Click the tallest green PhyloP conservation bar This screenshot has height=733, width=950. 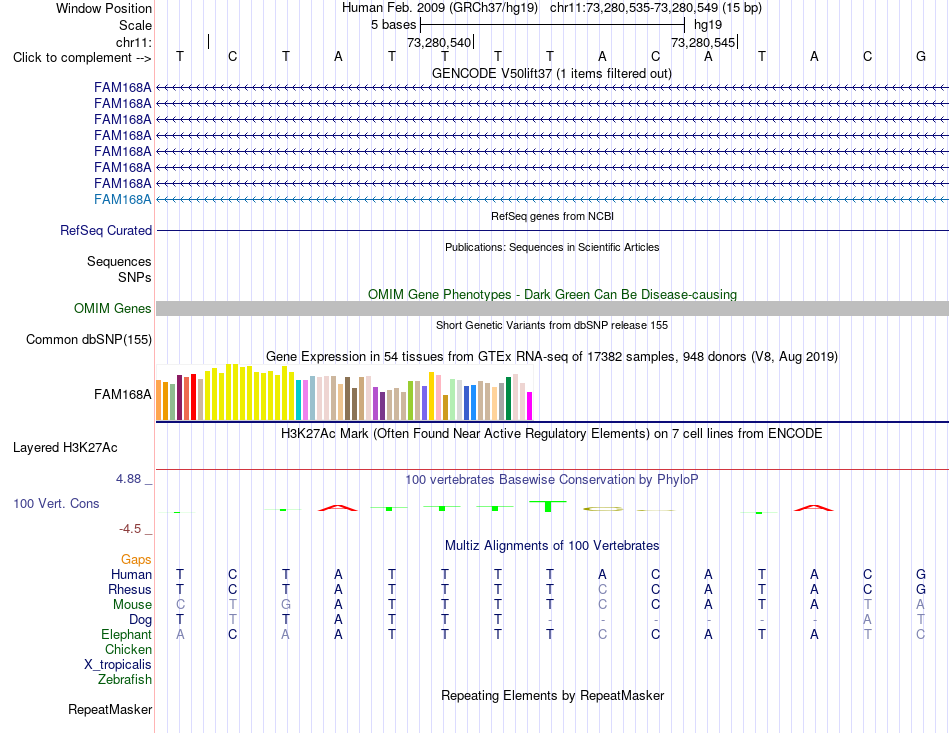(x=548, y=506)
